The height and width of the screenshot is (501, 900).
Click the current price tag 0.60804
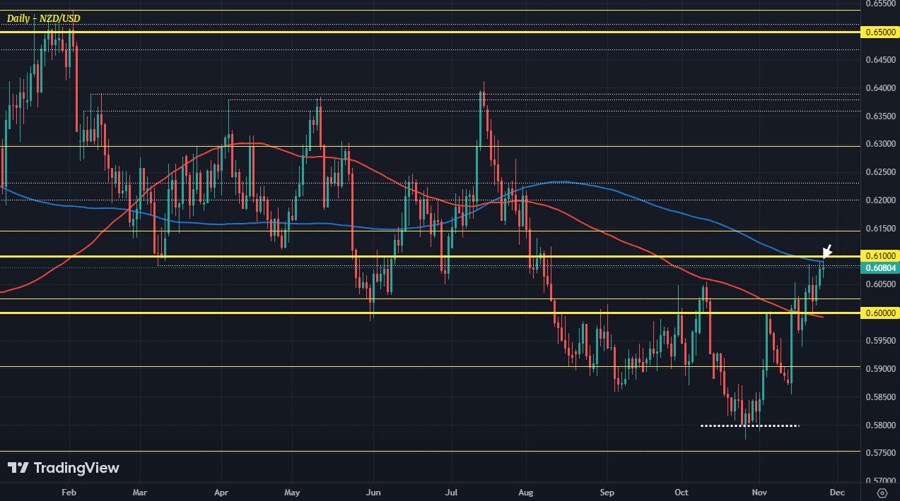click(880, 268)
